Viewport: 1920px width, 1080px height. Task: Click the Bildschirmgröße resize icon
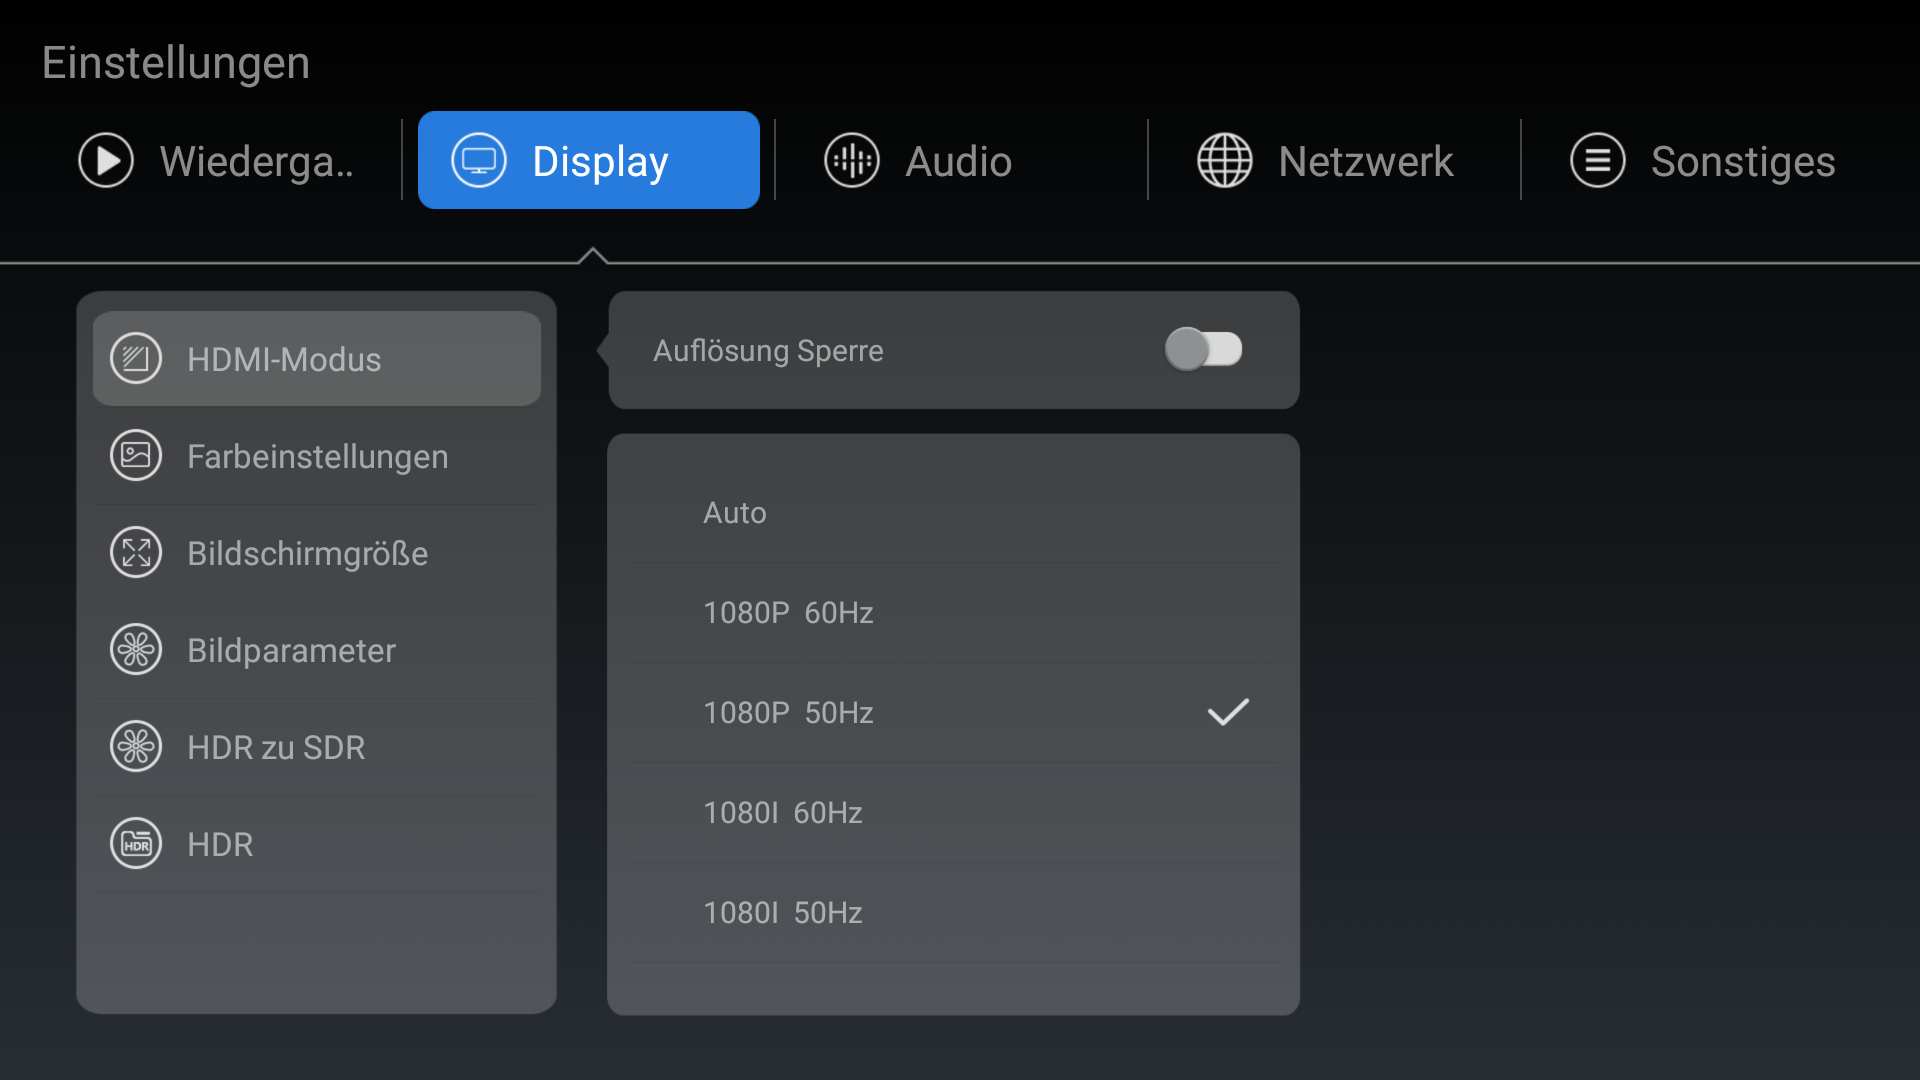(136, 553)
